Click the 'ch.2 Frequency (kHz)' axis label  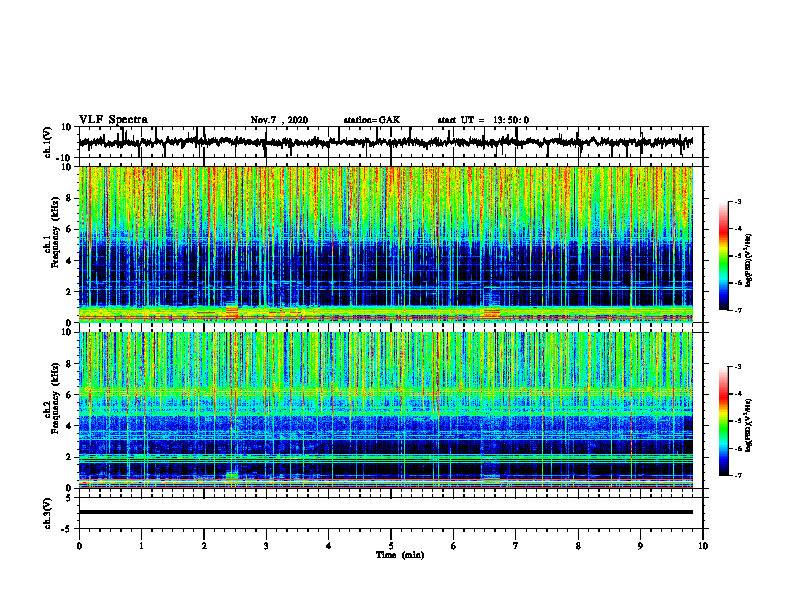tap(53, 398)
